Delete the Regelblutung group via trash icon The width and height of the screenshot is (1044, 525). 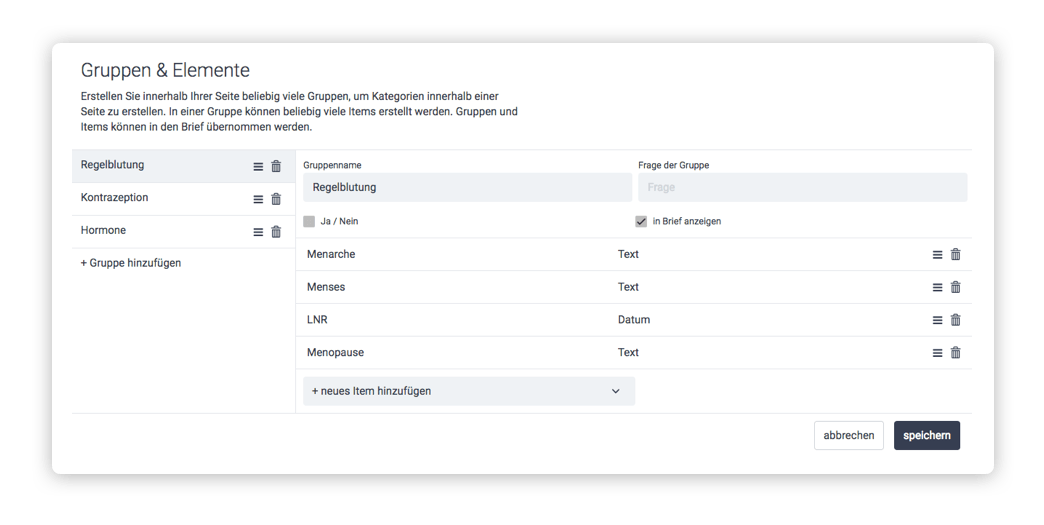pyautogui.click(x=276, y=166)
